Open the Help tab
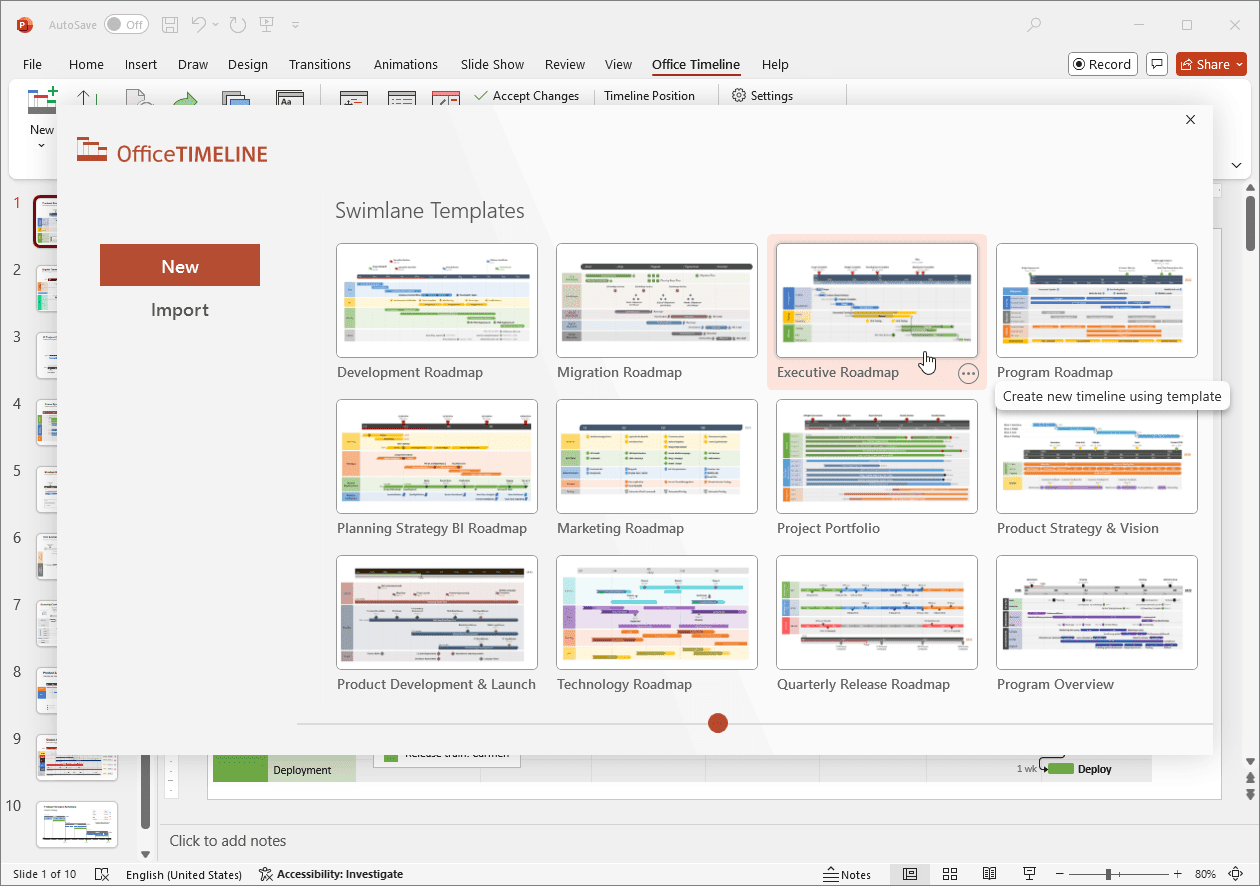 click(x=775, y=64)
